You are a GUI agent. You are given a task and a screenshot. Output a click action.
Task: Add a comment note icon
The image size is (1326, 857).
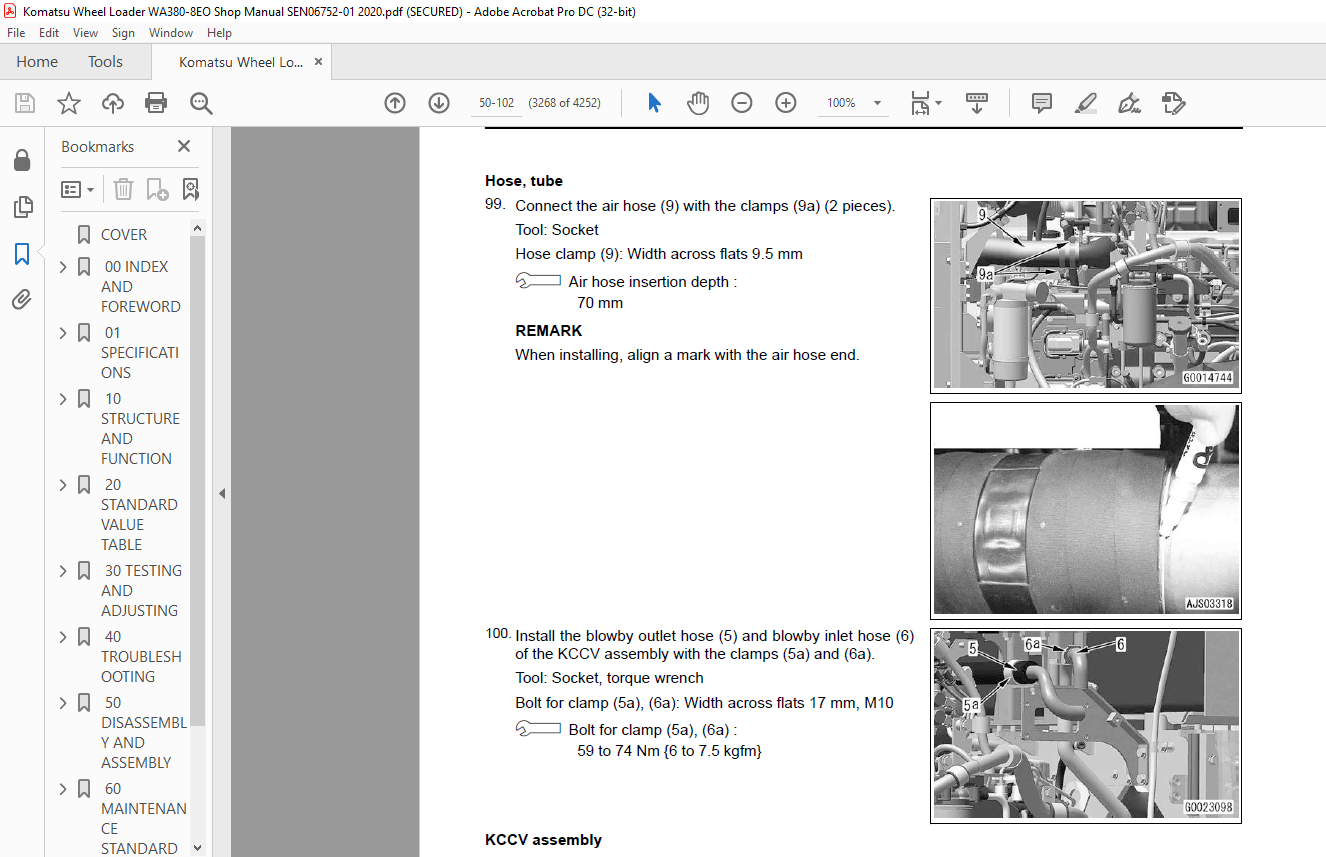click(x=1042, y=103)
